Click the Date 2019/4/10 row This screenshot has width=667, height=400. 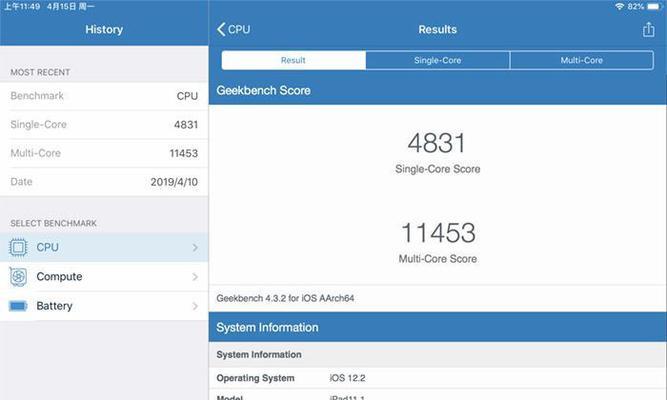[104, 182]
